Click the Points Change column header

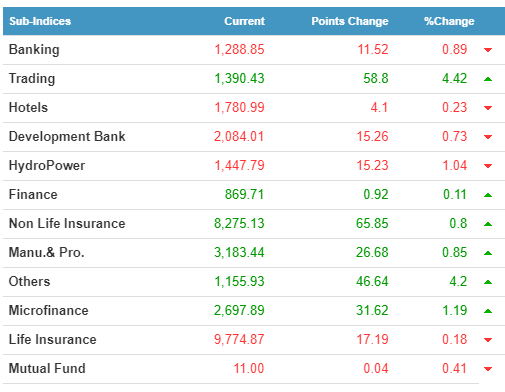(x=350, y=21)
